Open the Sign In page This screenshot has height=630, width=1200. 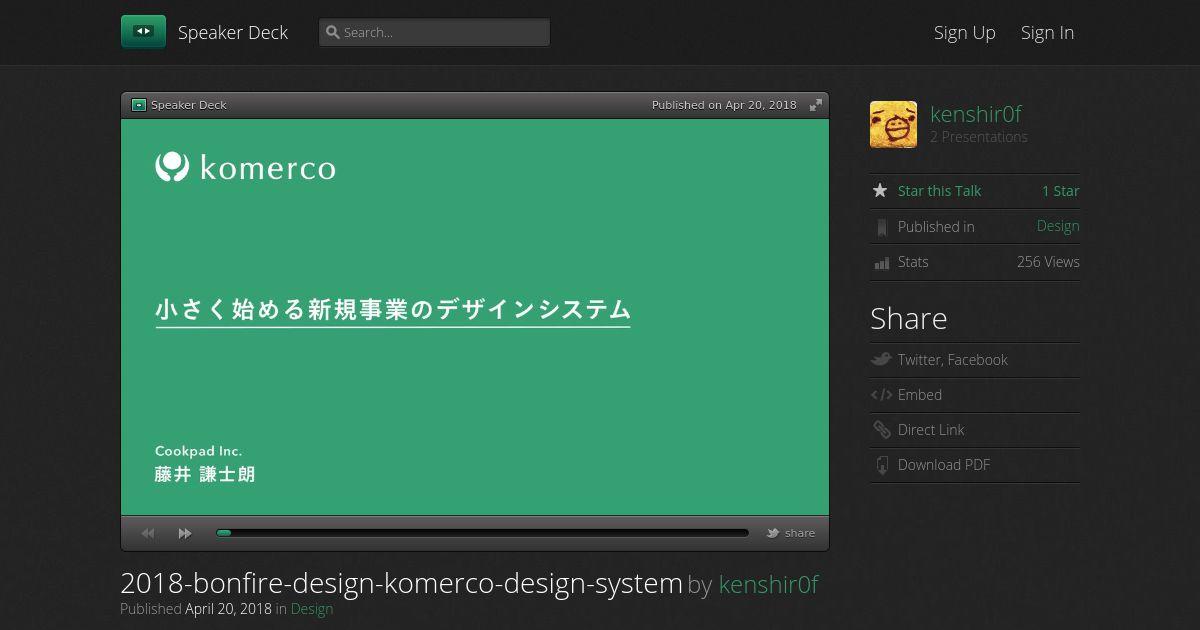1047,32
